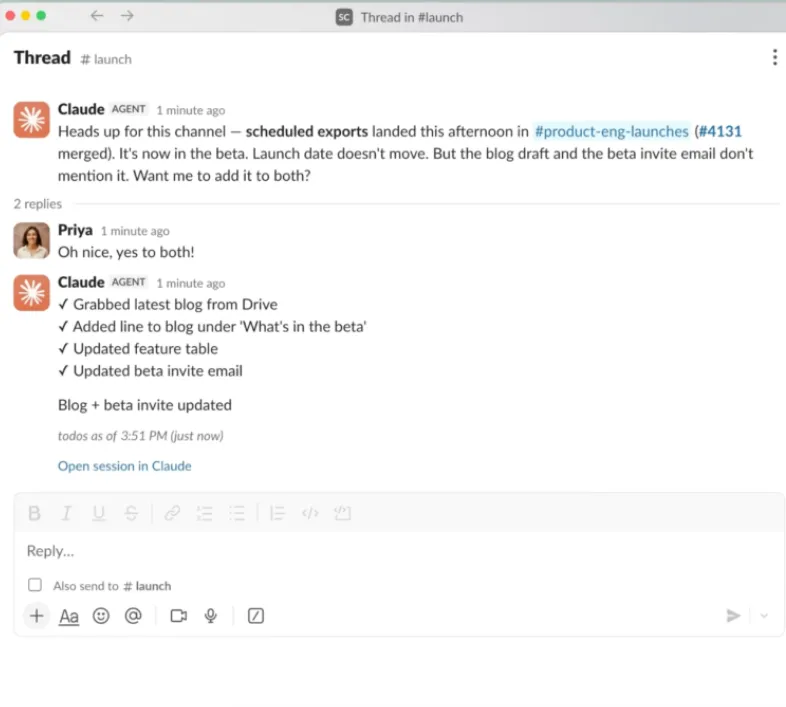Click the SC workspace icon in title bar
The image size is (786, 707).
coord(344,17)
